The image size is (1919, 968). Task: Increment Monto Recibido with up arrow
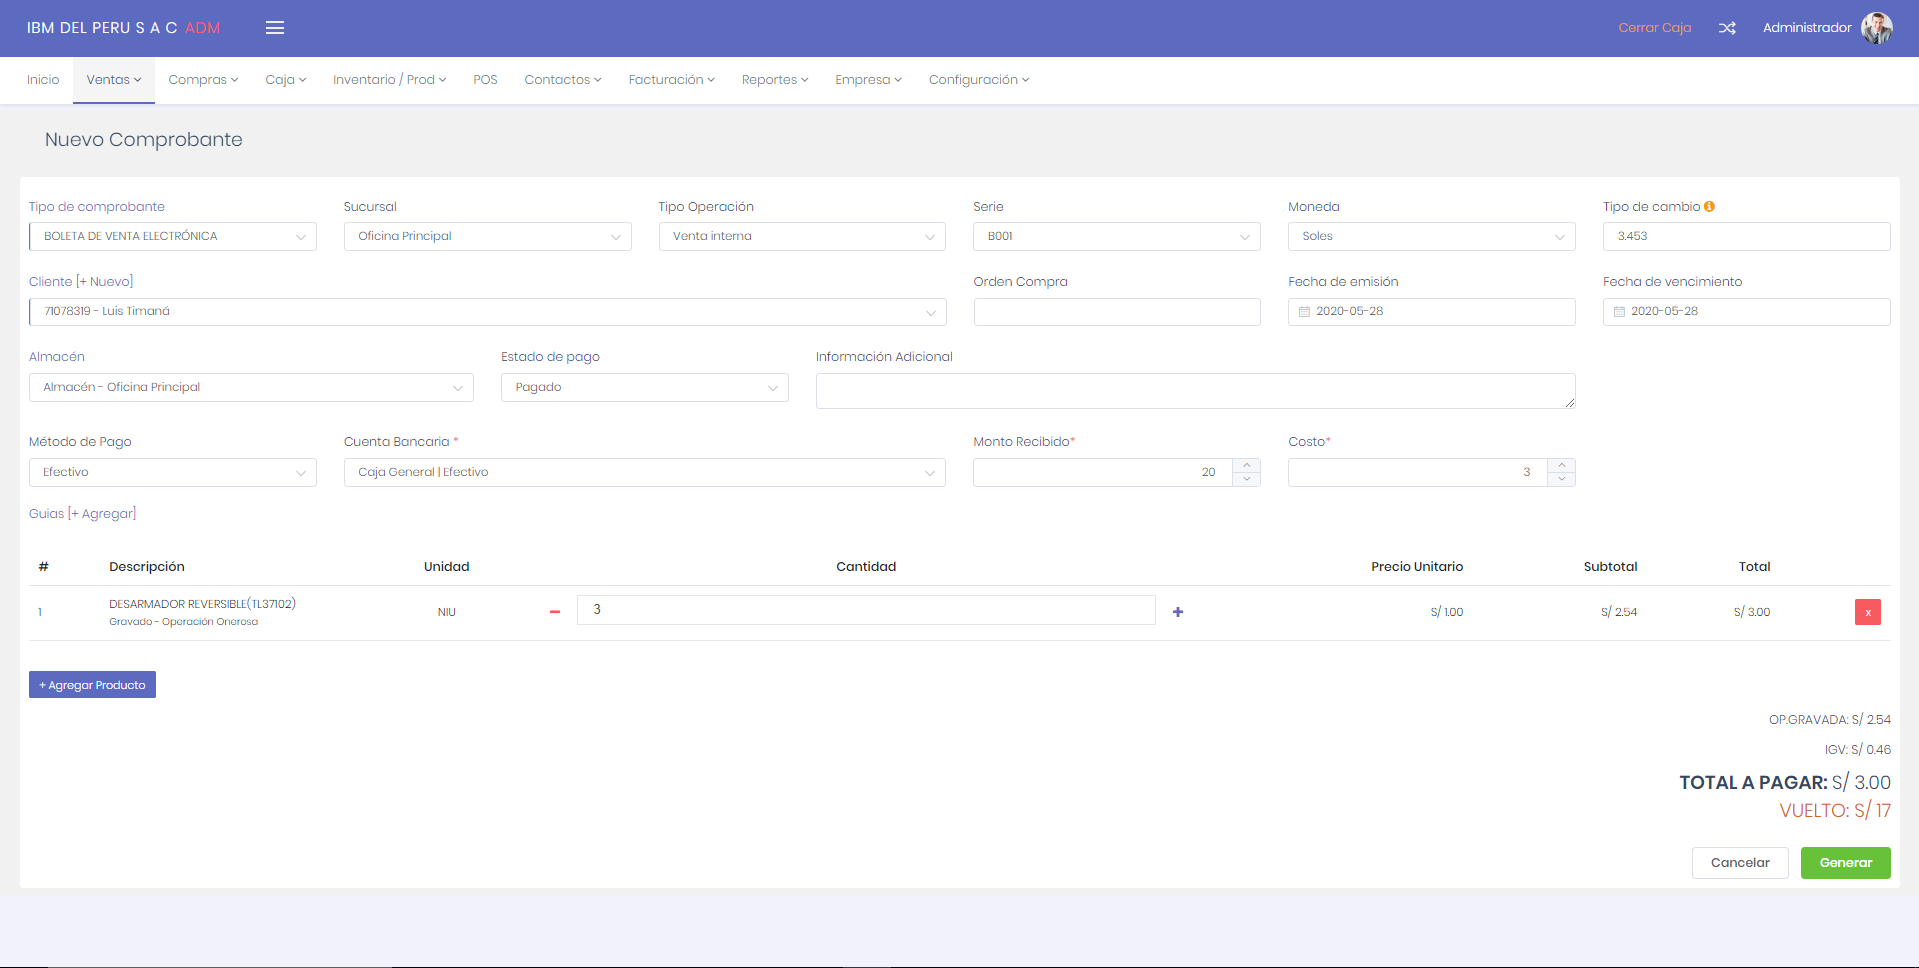pyautogui.click(x=1247, y=465)
